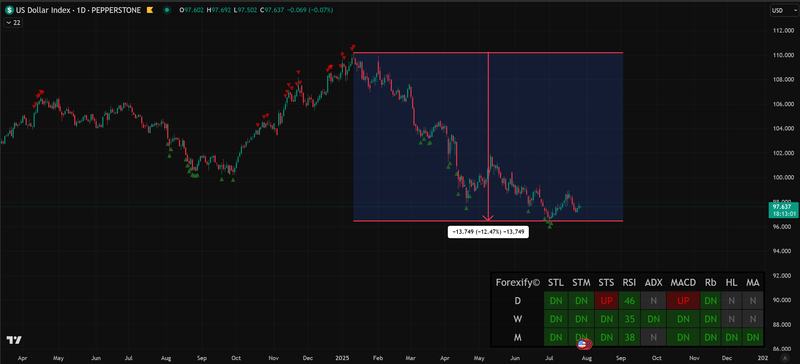The height and width of the screenshot is (364, 800).
Task: Click the W row label in Forexify table
Action: pyautogui.click(x=517, y=319)
